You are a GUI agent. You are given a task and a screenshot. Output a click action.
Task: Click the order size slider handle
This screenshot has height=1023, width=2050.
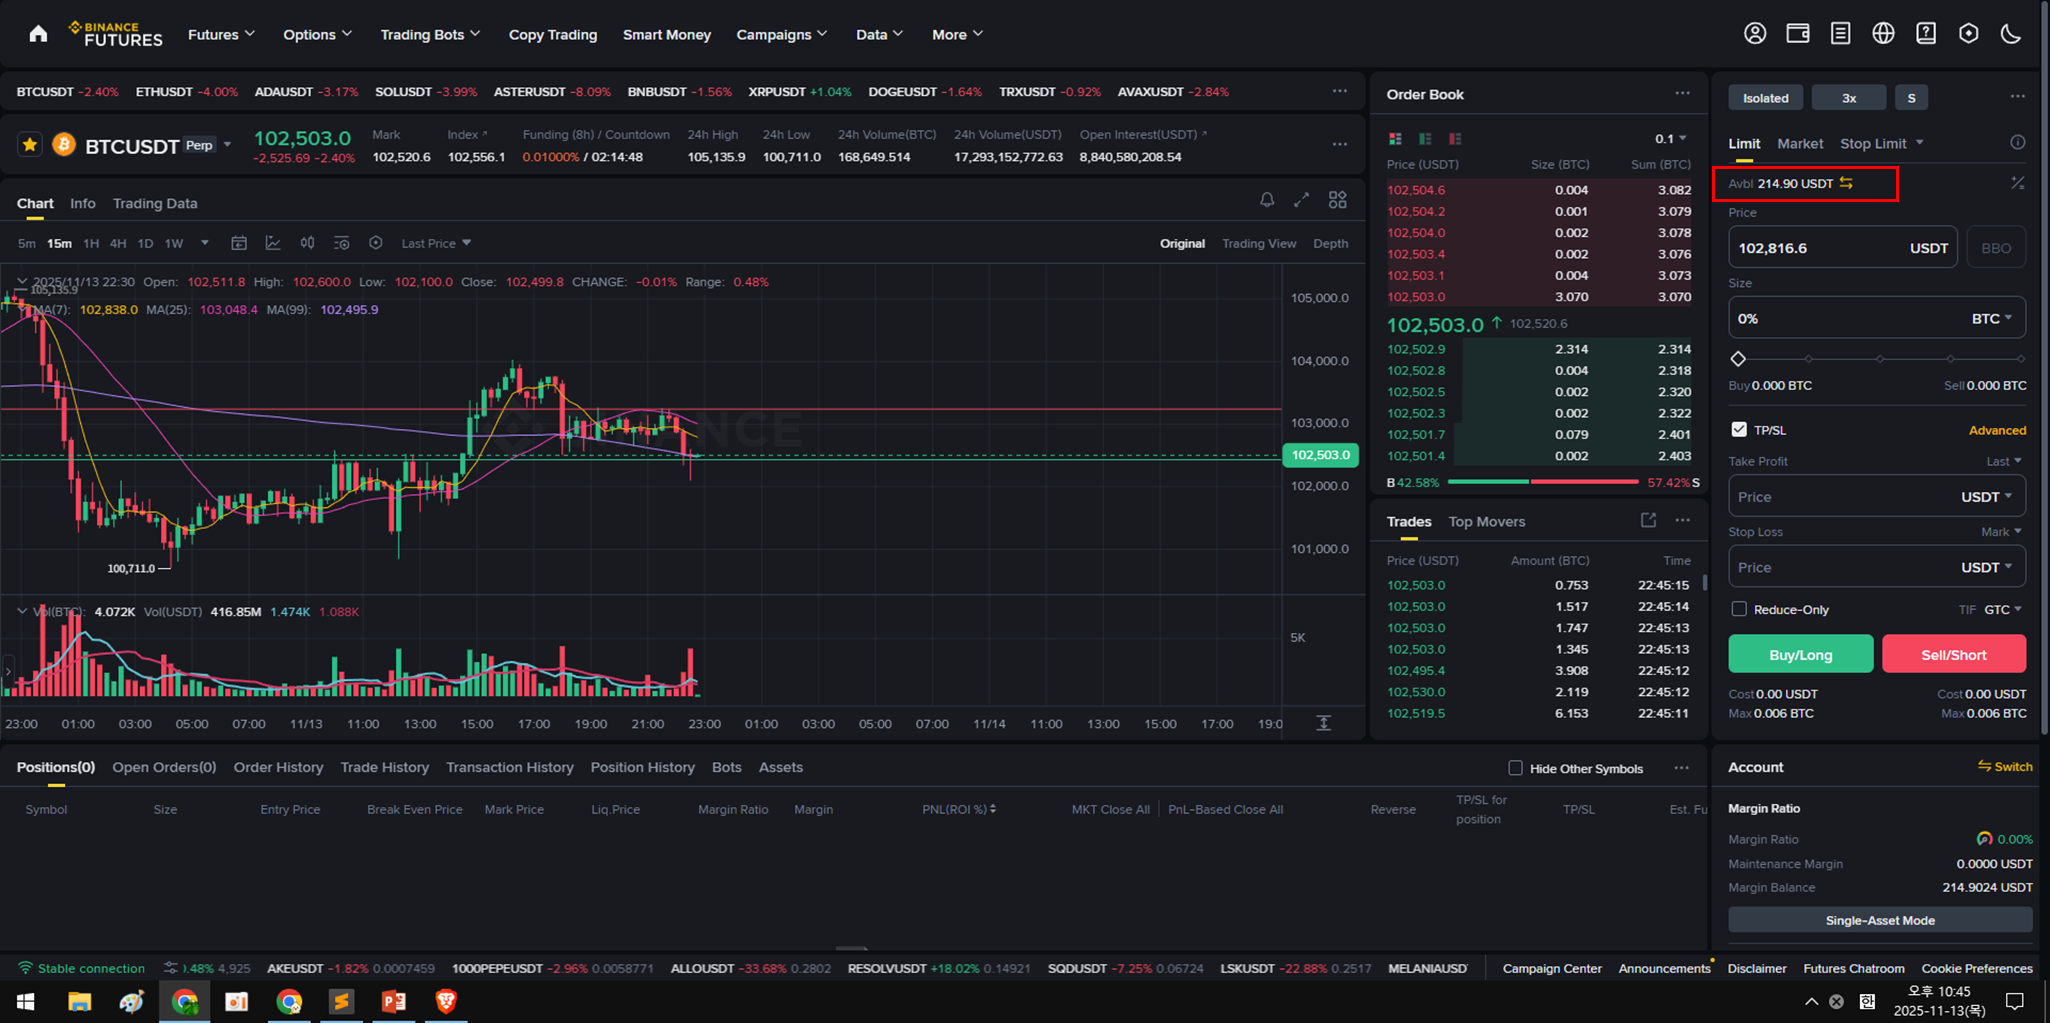[1738, 358]
